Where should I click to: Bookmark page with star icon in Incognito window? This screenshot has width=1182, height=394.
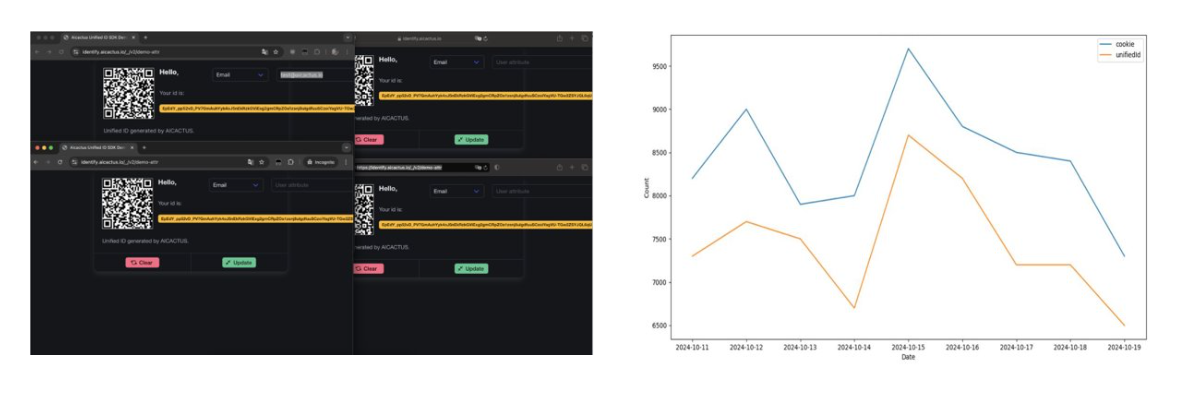coord(262,162)
